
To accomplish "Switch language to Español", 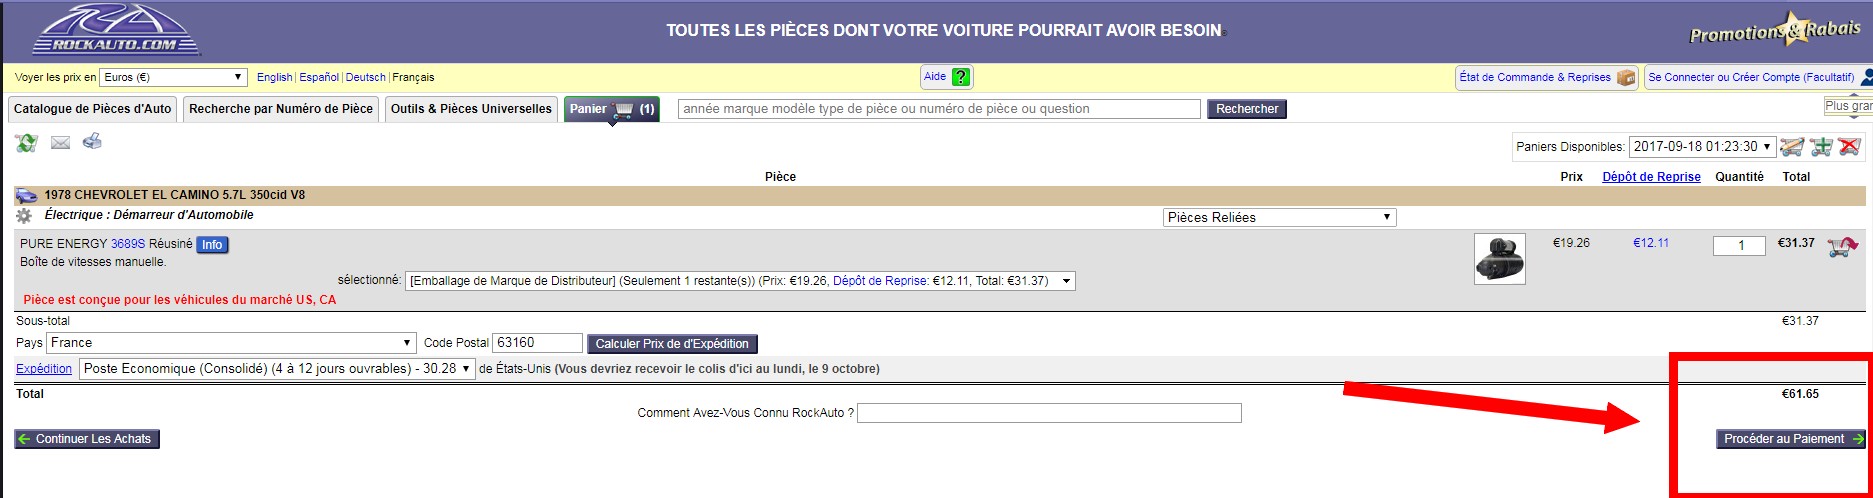I will 319,77.
